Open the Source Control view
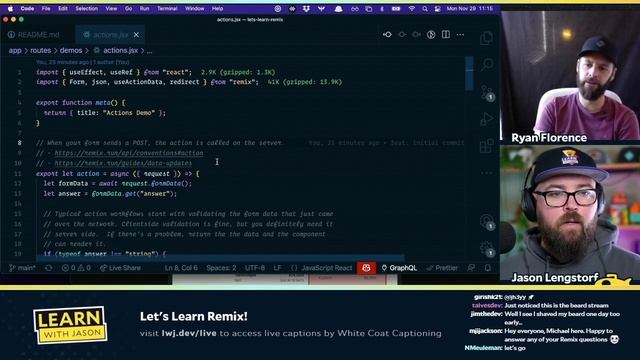Viewport: 640px width, 360px height. pos(487,93)
